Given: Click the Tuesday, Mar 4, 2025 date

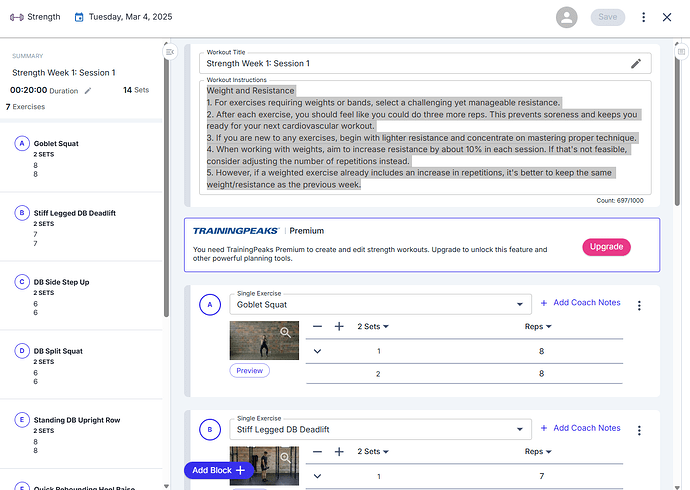Looking at the screenshot, I should [x=131, y=17].
